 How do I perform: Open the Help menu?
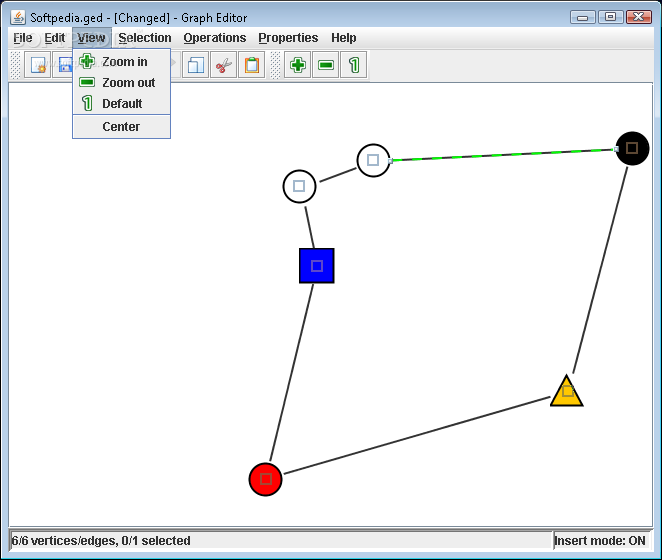pyautogui.click(x=343, y=38)
